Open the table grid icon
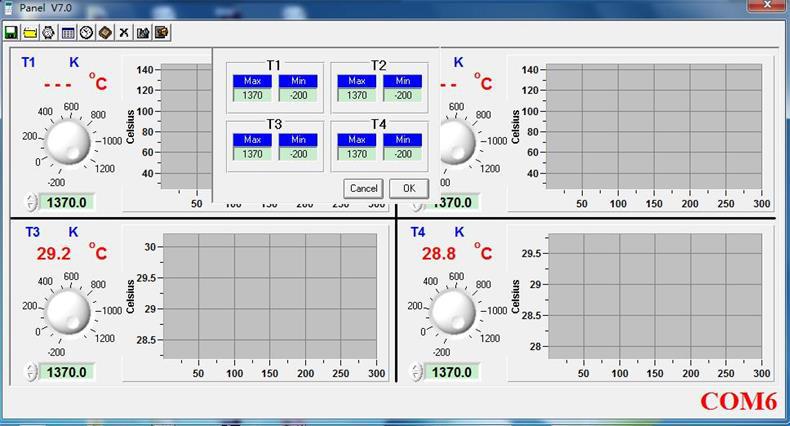Screen dimensions: 790x426 pyautogui.click(x=68, y=33)
